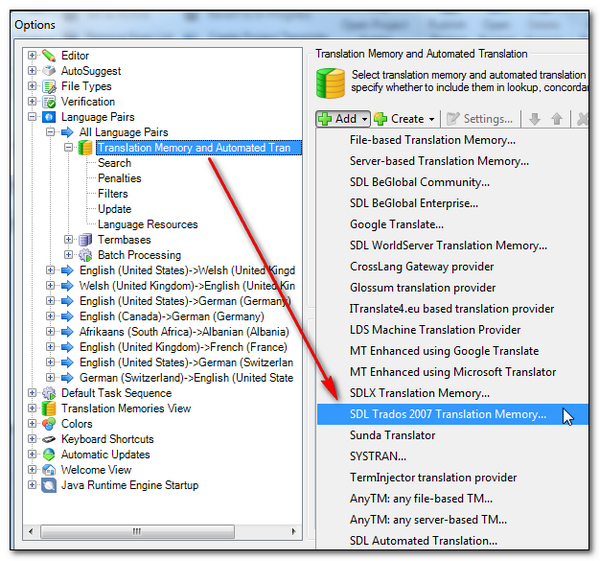600x561 pixels.
Task: Select Filters tree item
Action: pyautogui.click(x=112, y=194)
